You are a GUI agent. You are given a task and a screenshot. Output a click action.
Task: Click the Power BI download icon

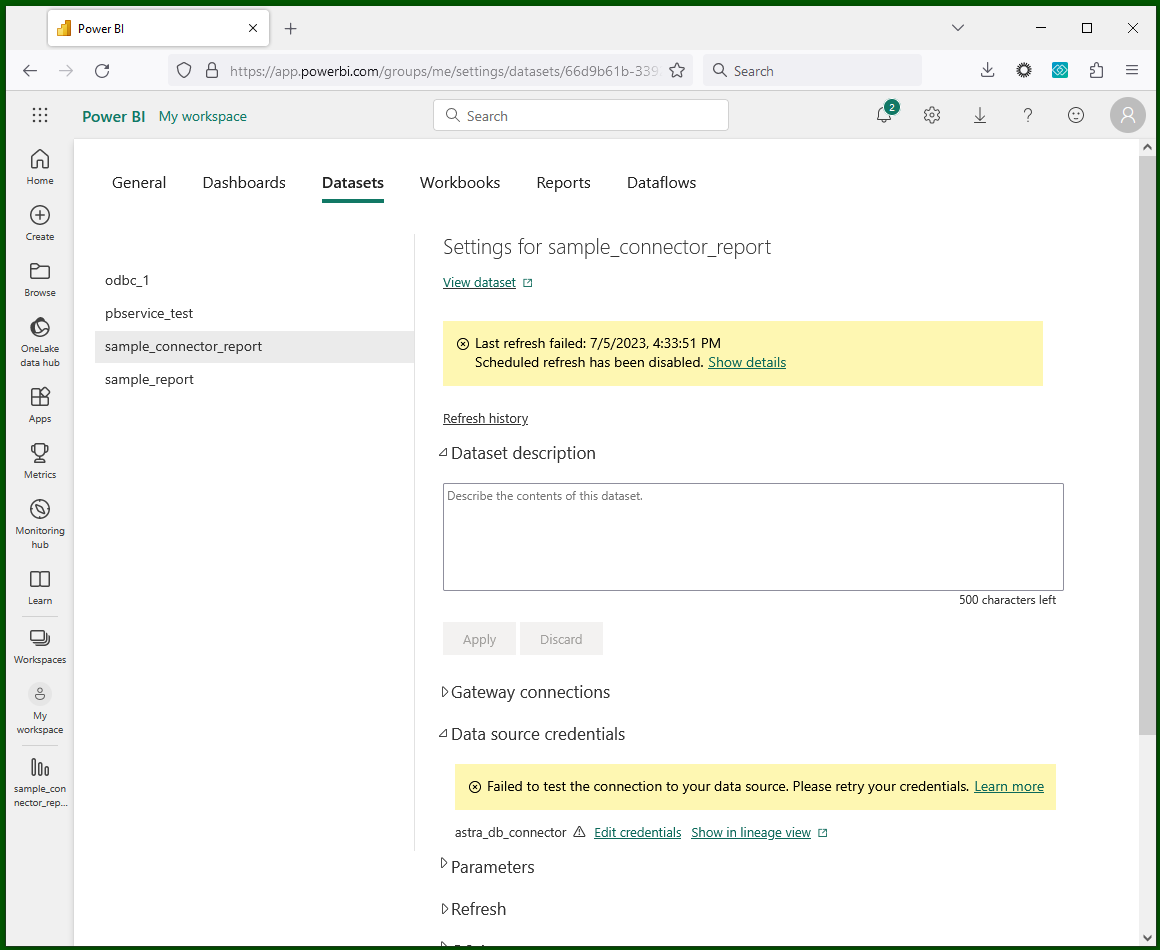coord(979,115)
